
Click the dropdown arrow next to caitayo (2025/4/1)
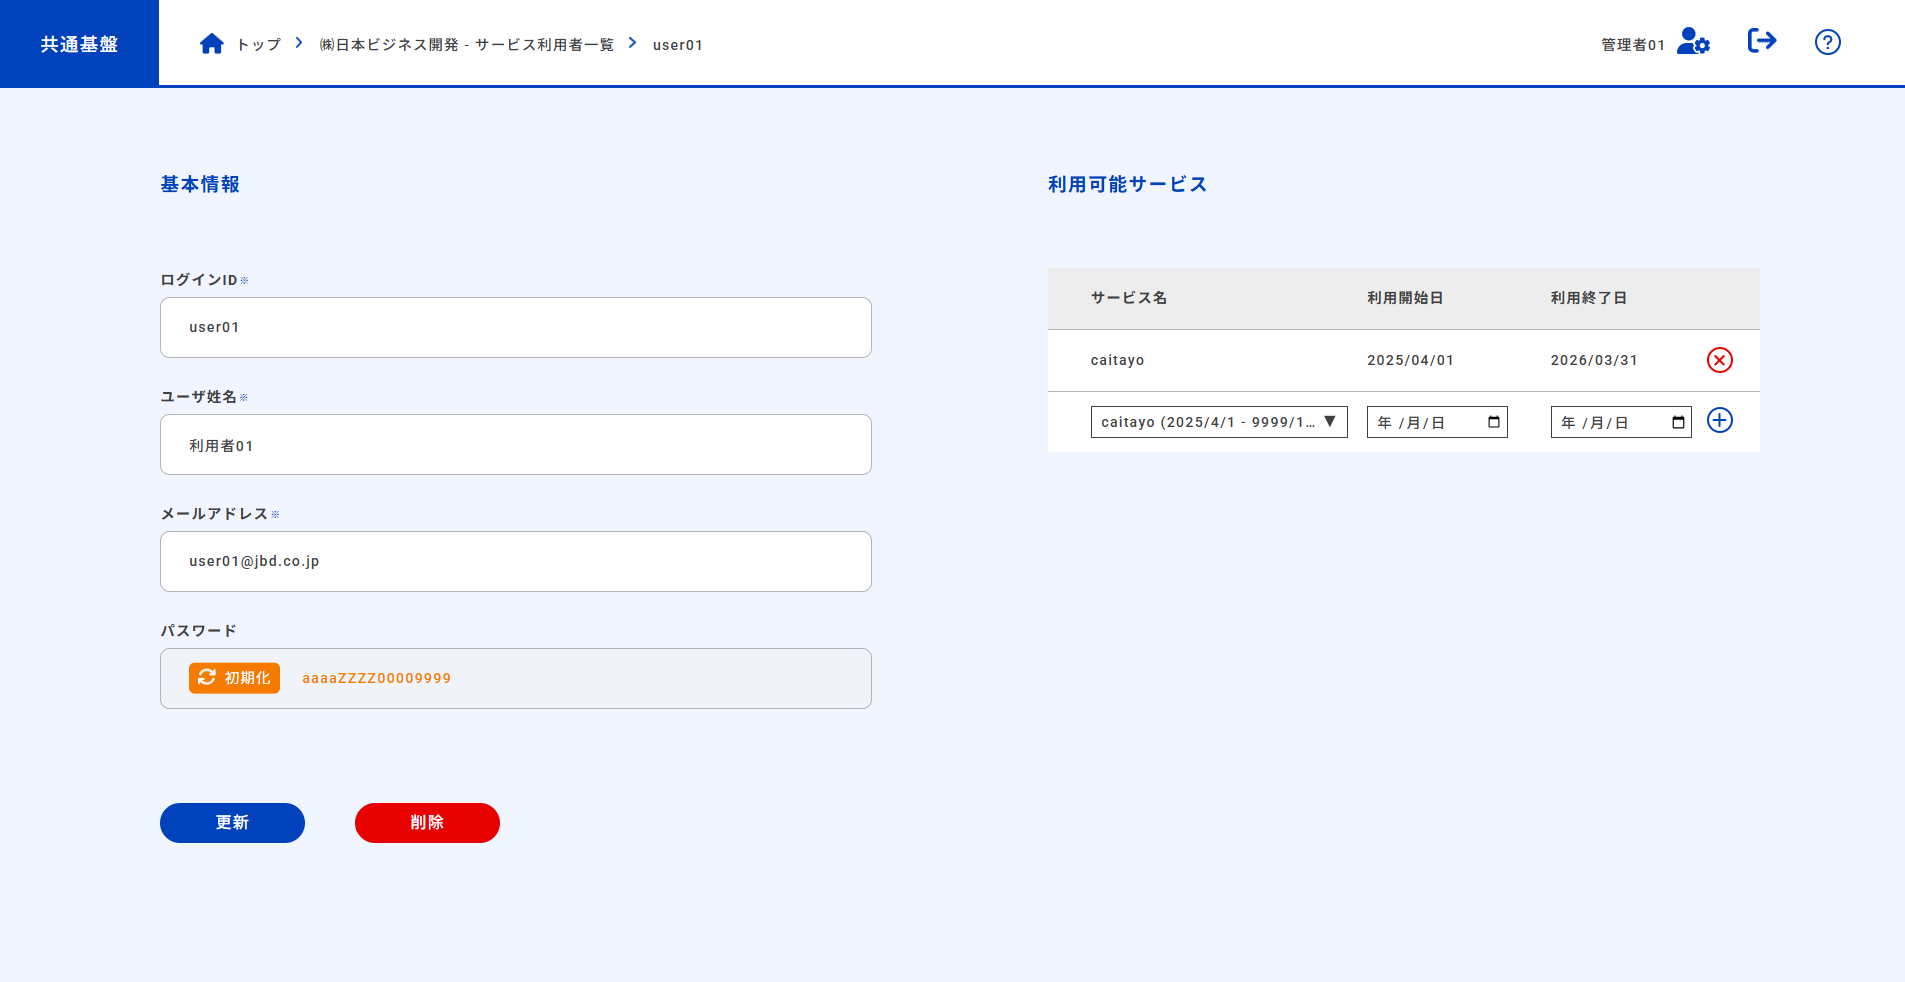tap(1330, 421)
